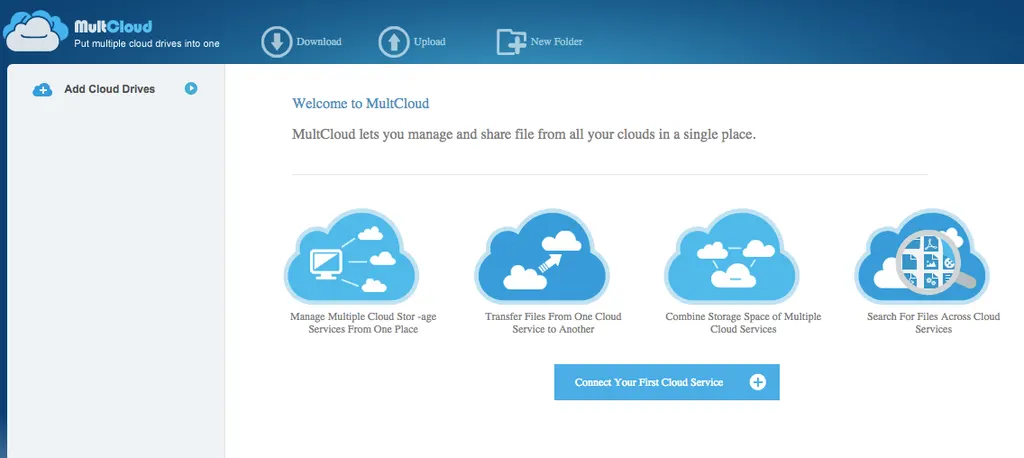
Task: Click the Manage Multiple Cloud Storage illustration
Action: click(x=352, y=257)
